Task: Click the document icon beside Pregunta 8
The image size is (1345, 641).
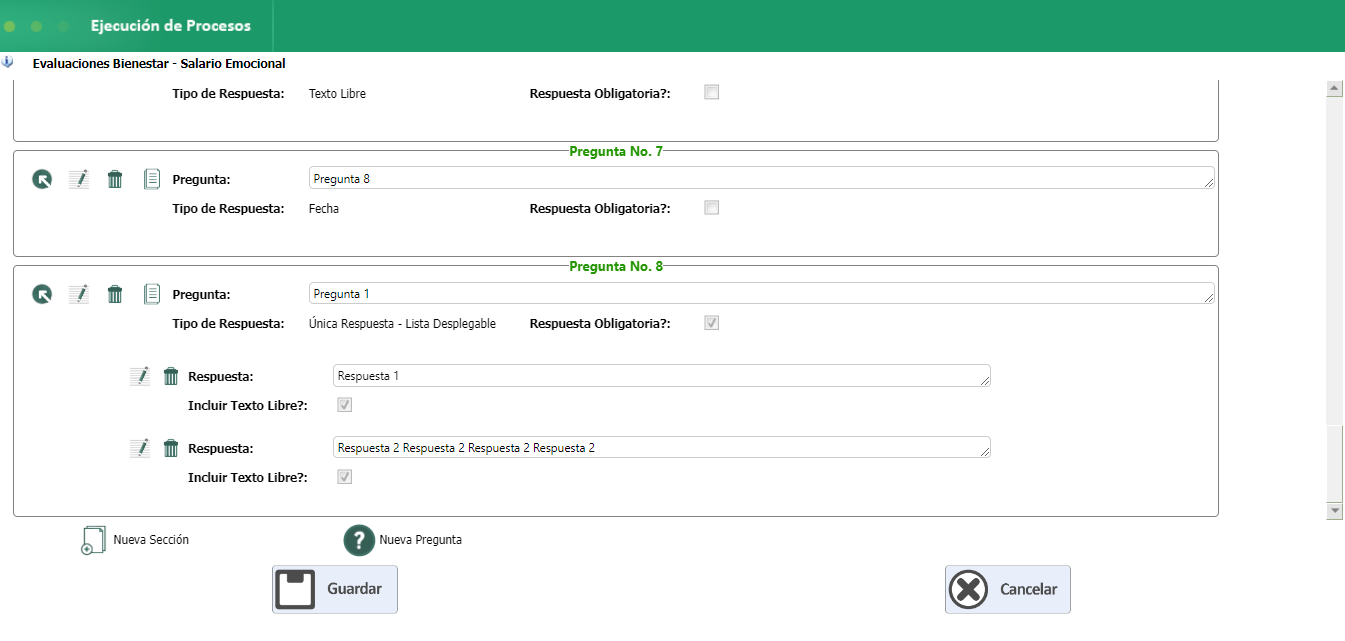Action: 152,179
